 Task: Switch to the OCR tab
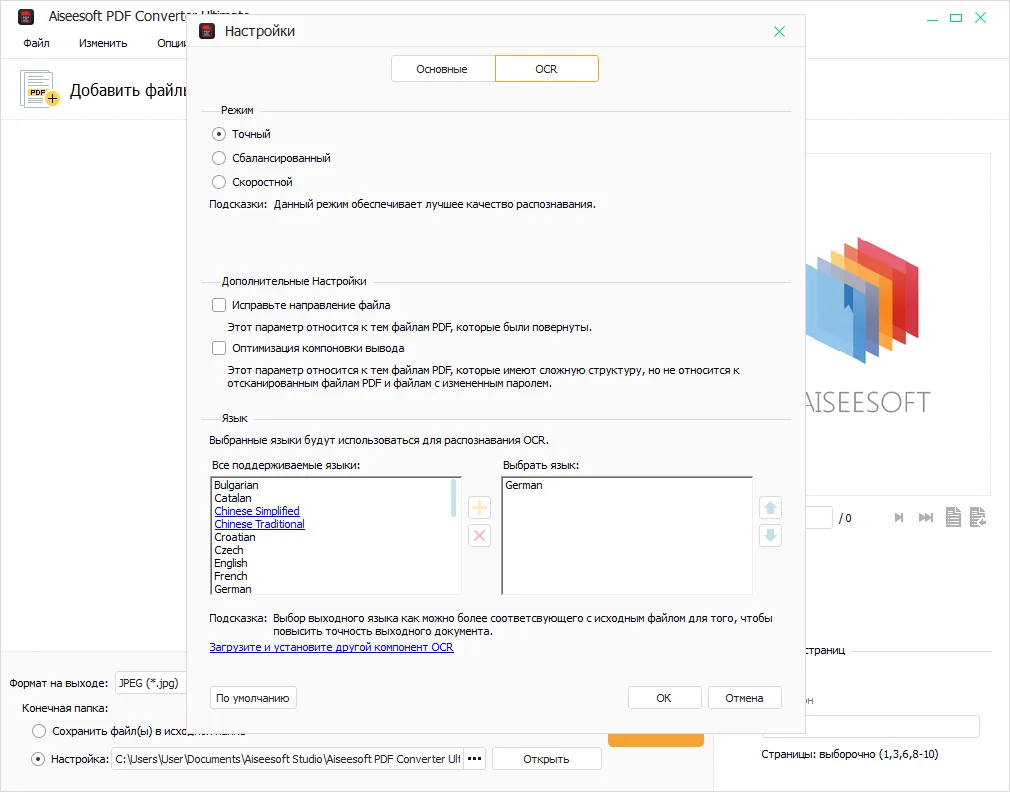547,69
